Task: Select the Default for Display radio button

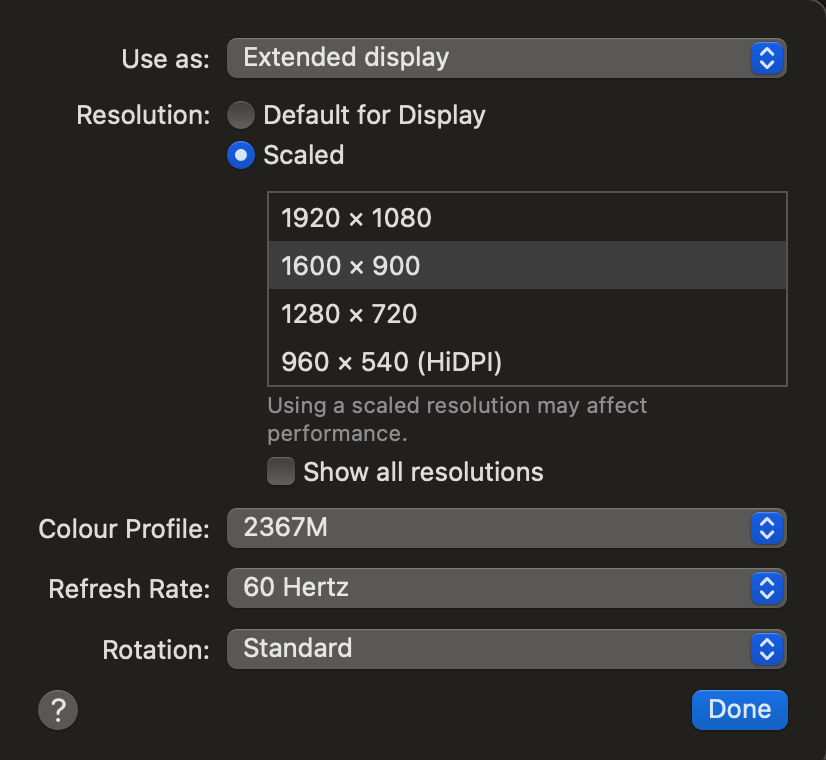Action: point(241,115)
